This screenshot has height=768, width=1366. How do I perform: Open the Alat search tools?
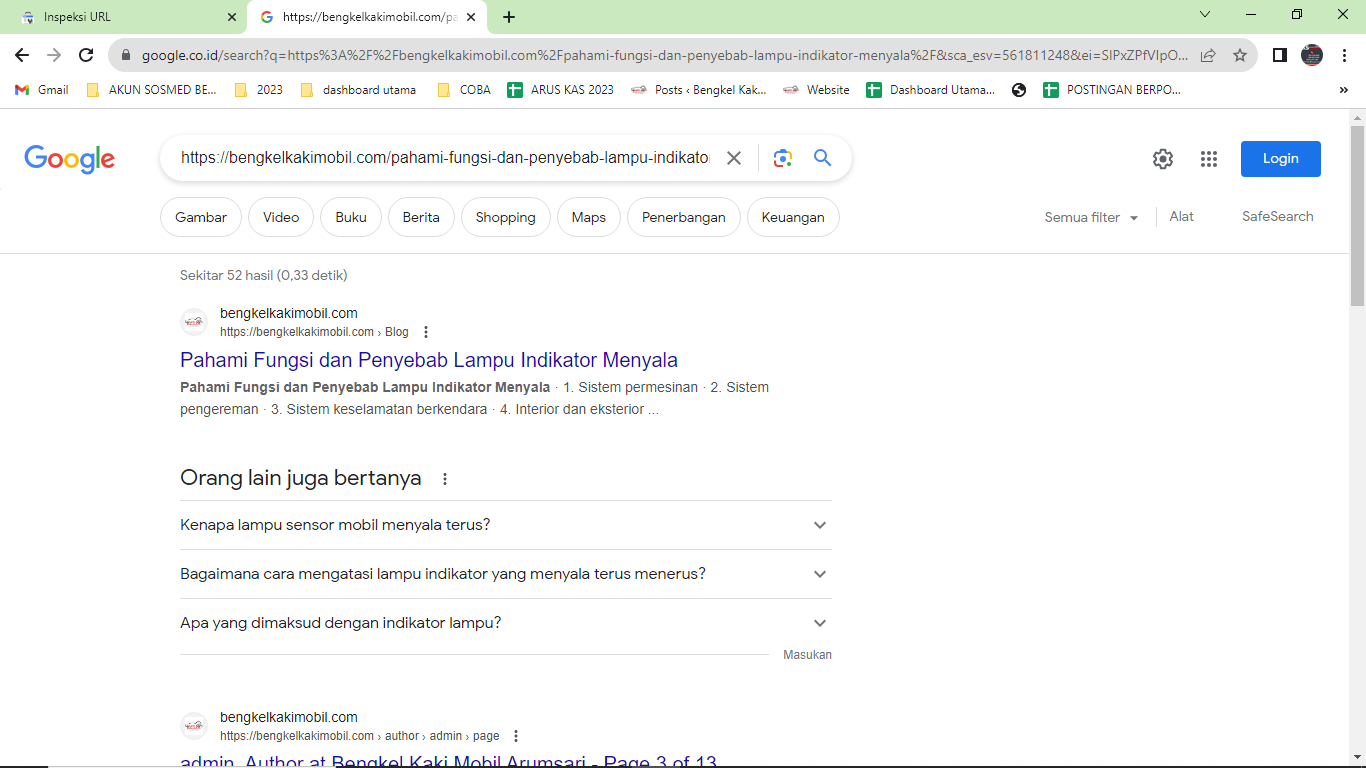click(x=1182, y=216)
